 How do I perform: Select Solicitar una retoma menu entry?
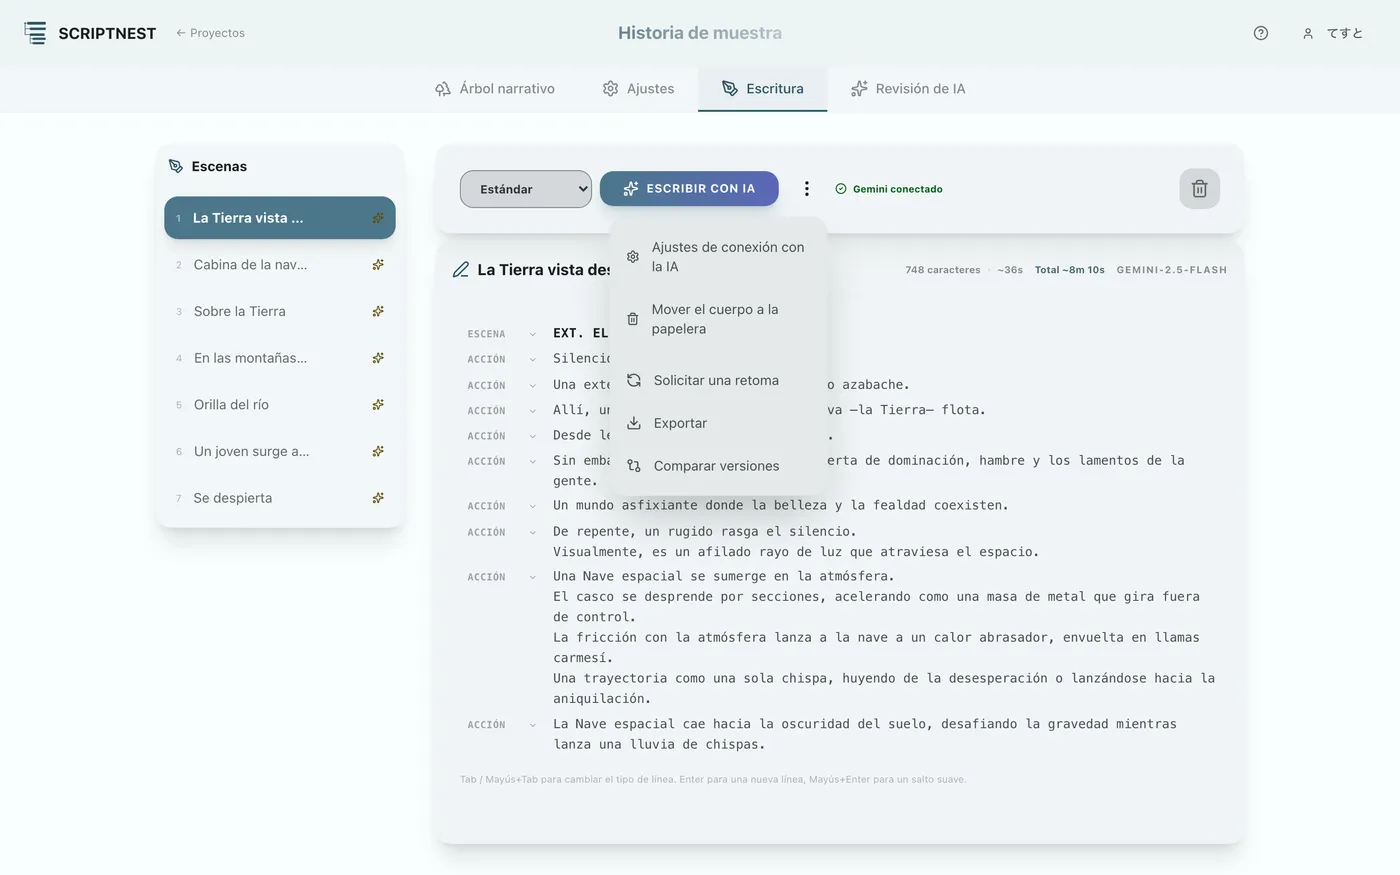(x=718, y=380)
